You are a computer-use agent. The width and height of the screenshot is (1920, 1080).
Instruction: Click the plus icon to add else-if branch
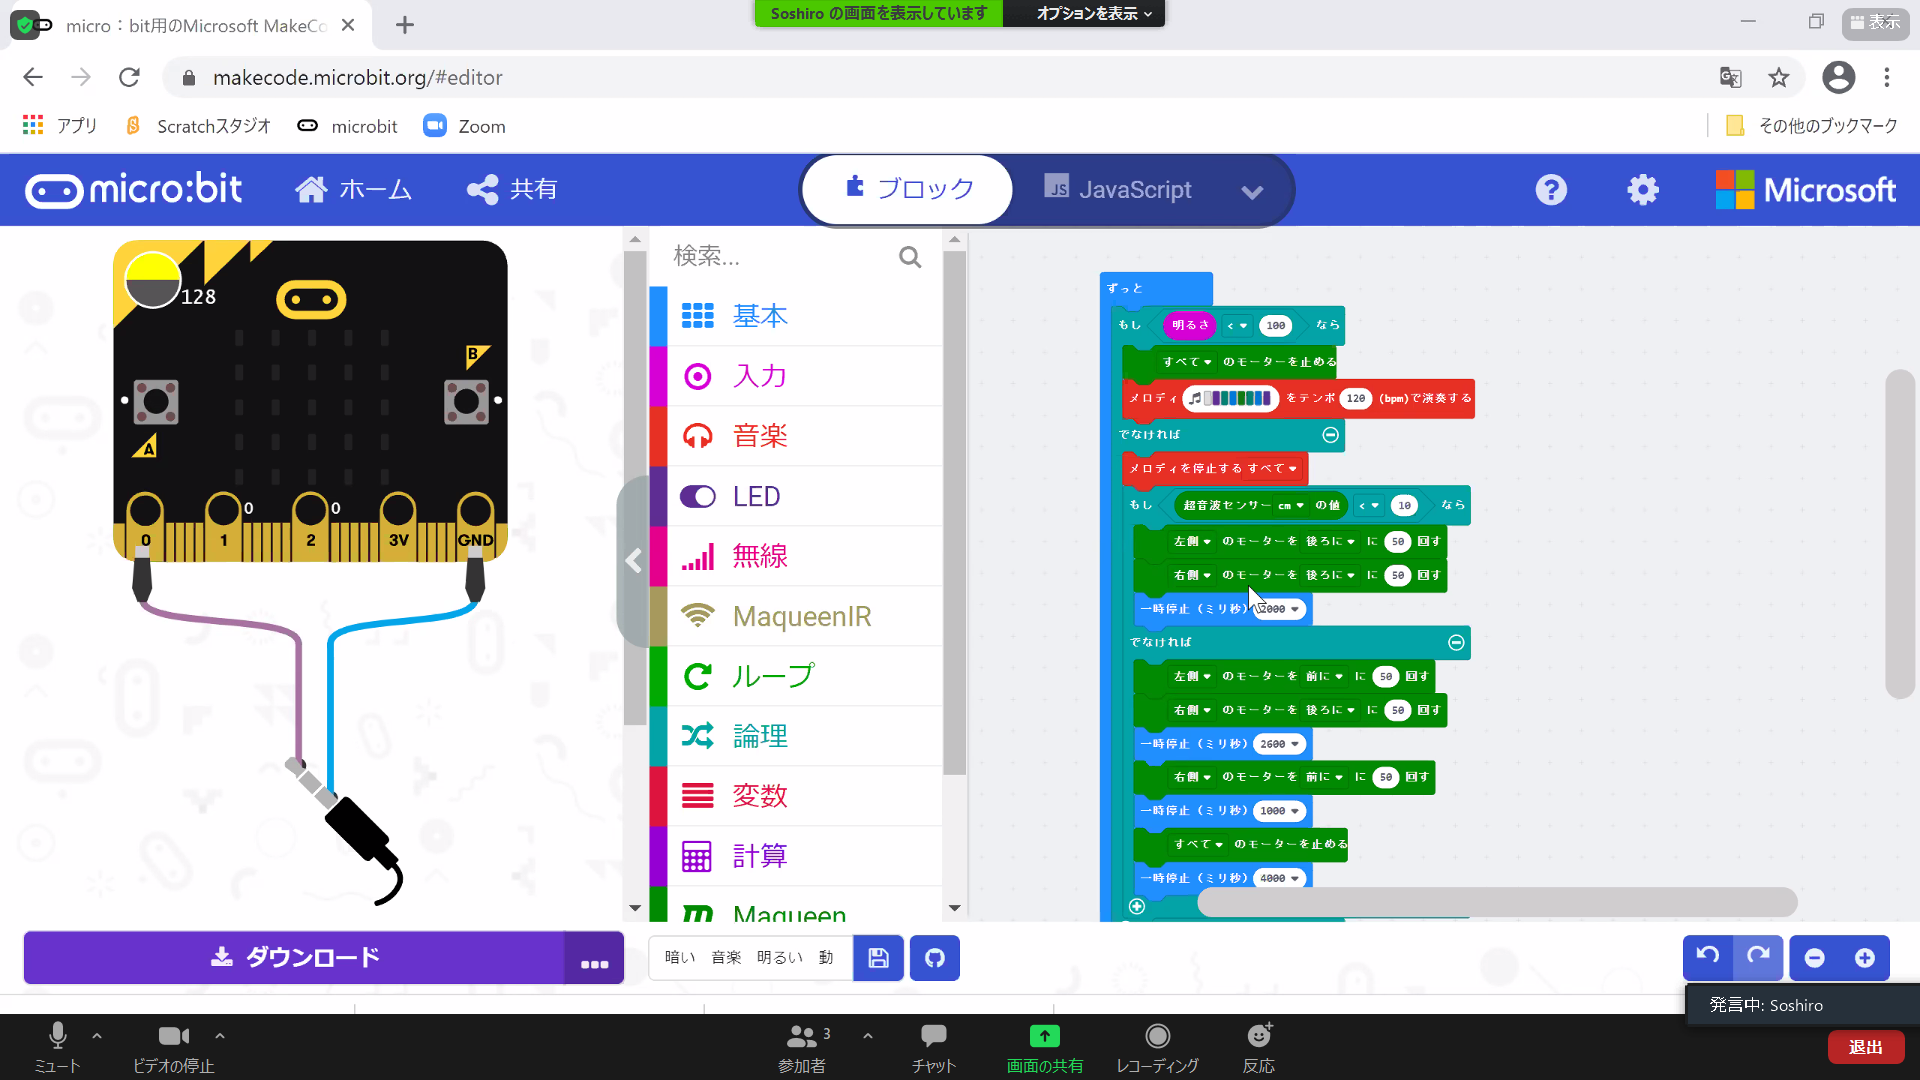pyautogui.click(x=1137, y=906)
